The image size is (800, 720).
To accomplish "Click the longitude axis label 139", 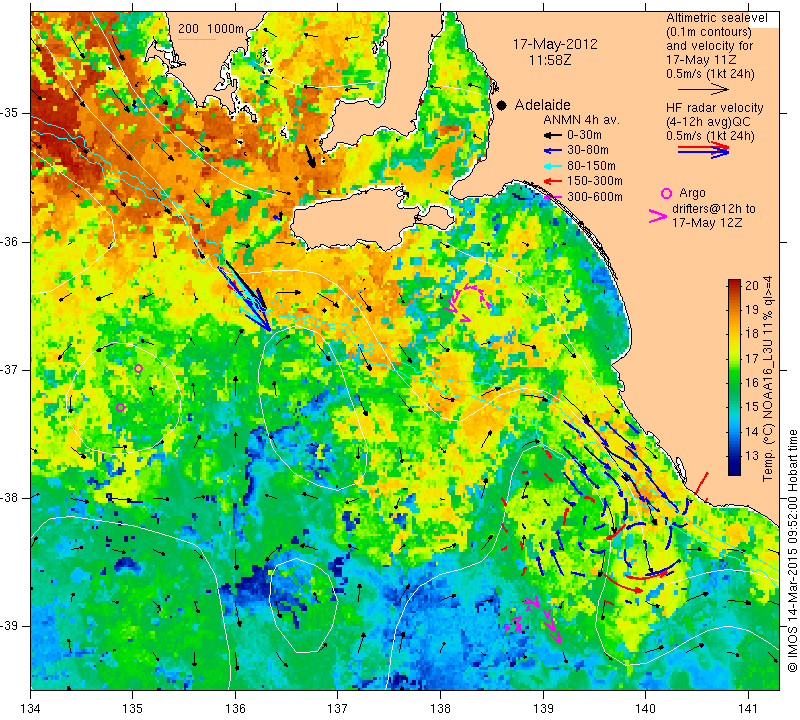I will click(x=543, y=709).
